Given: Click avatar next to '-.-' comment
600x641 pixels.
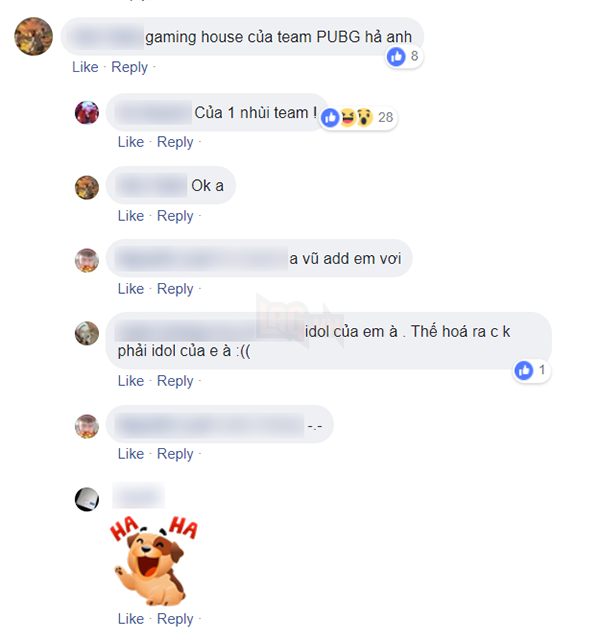Looking at the screenshot, I should (x=87, y=426).
